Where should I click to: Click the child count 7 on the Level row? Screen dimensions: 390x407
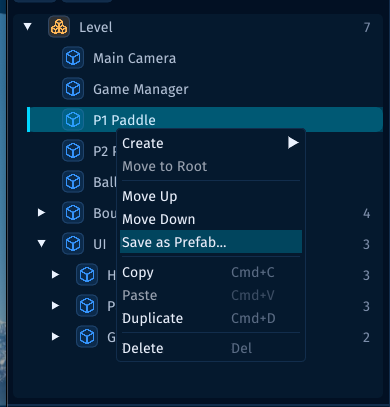click(367, 27)
